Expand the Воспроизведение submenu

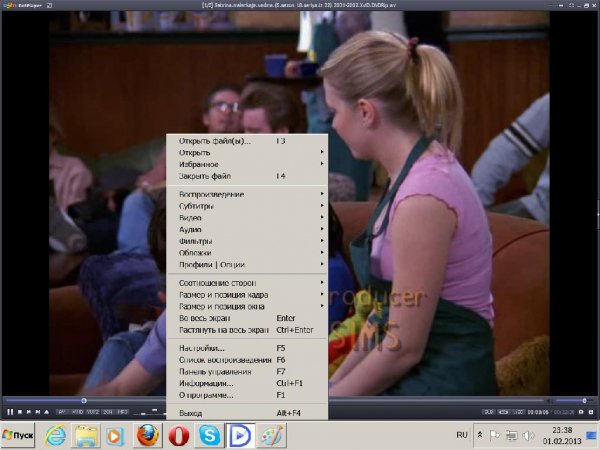(x=247, y=194)
